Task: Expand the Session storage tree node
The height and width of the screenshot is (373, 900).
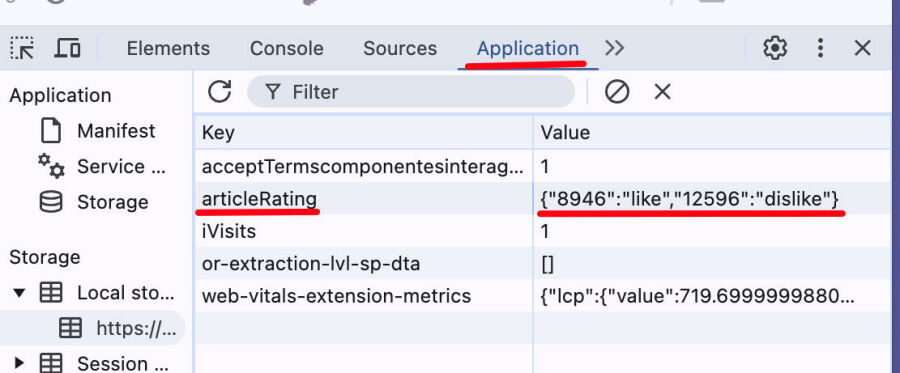Action: coord(19,363)
